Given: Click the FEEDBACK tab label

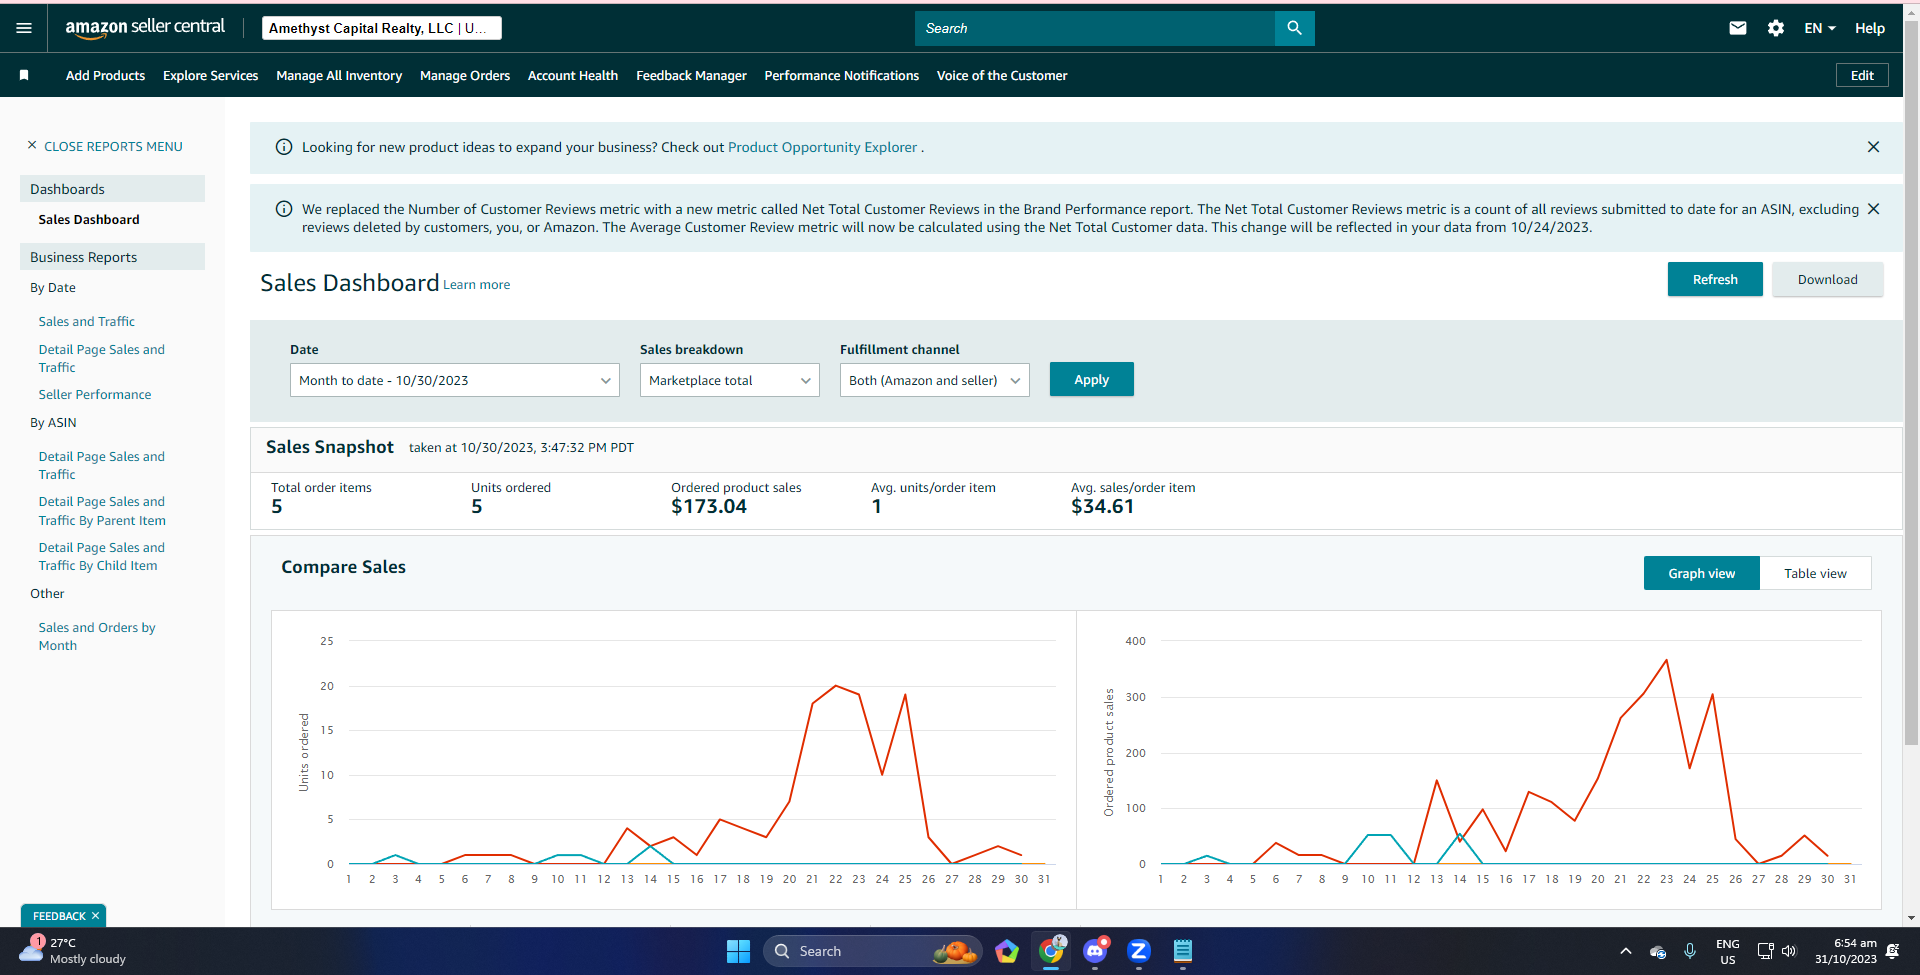Looking at the screenshot, I should (x=59, y=916).
